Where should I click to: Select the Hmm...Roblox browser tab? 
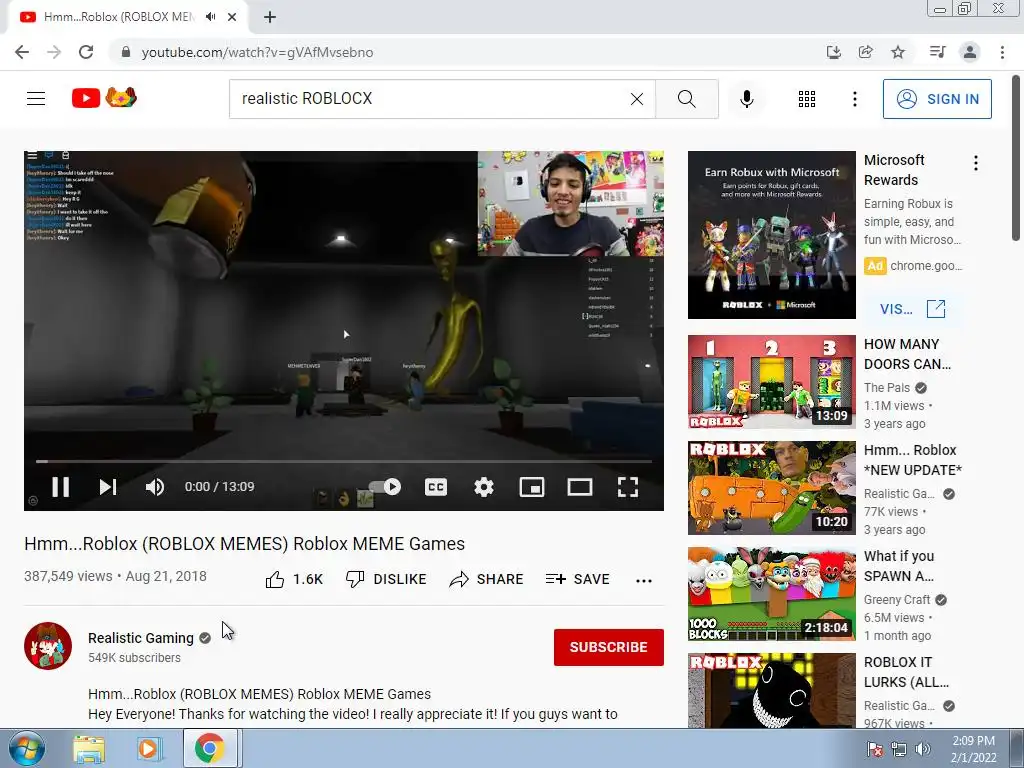[118, 17]
